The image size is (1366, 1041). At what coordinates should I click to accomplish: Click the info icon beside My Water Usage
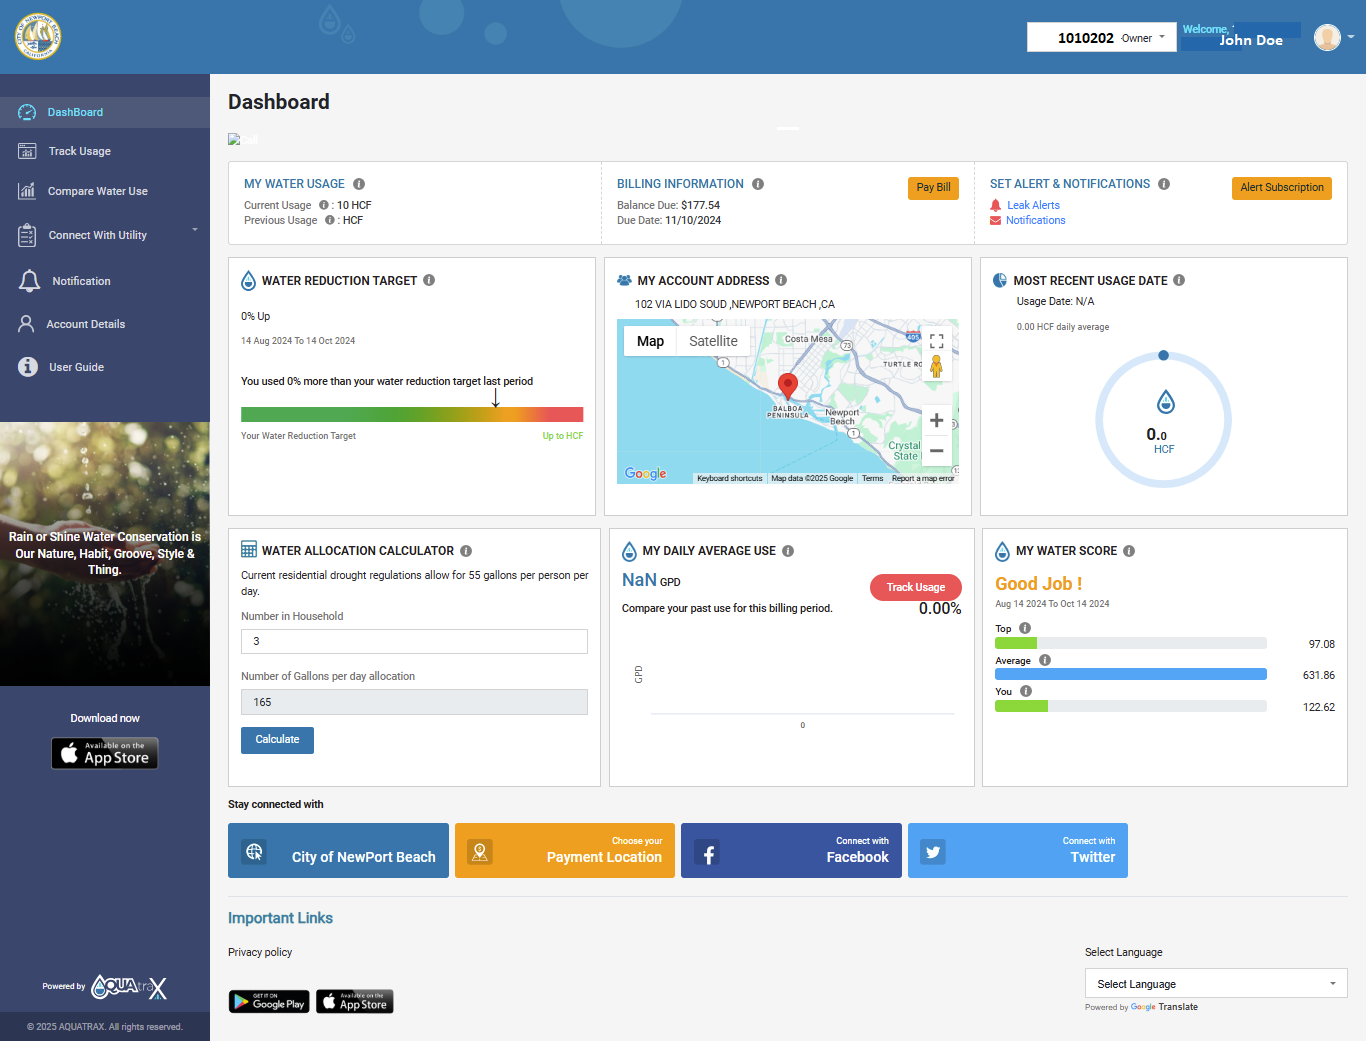coord(359,184)
